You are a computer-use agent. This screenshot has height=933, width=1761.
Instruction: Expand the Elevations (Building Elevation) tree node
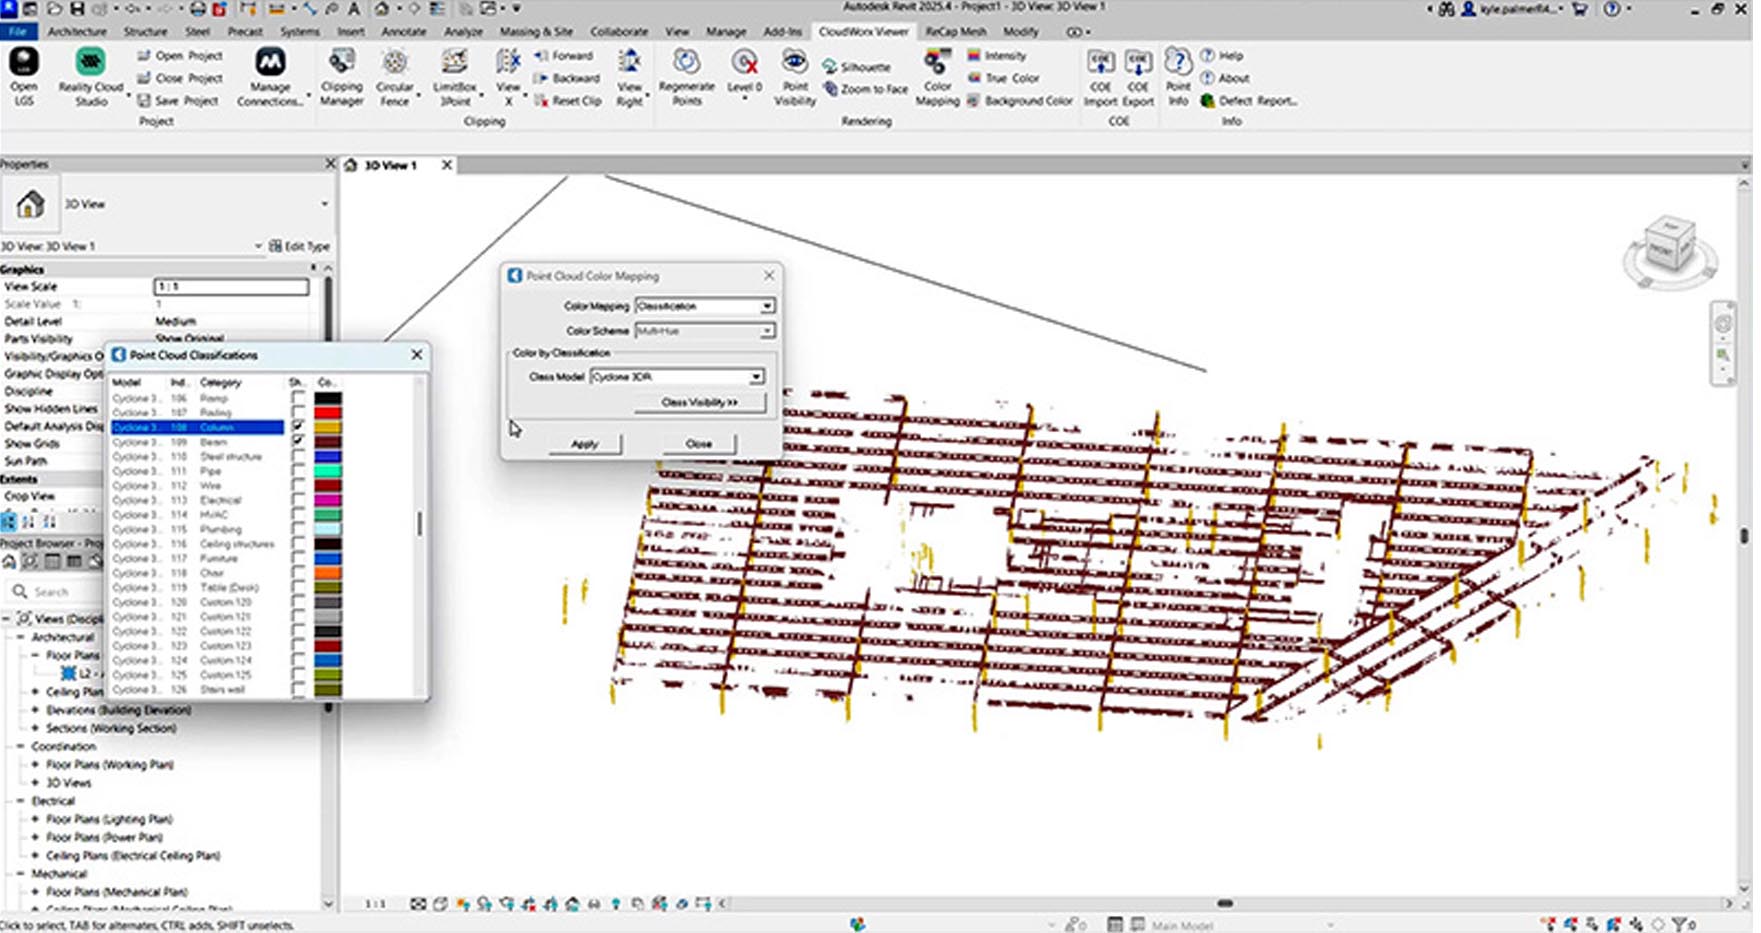[36, 710]
